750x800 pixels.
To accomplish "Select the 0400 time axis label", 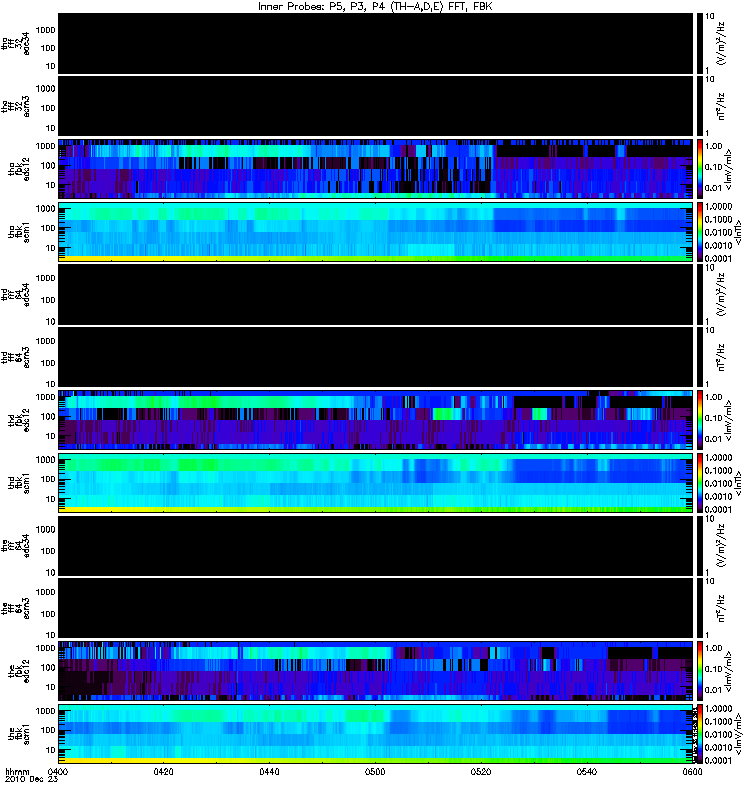I will point(58,771).
